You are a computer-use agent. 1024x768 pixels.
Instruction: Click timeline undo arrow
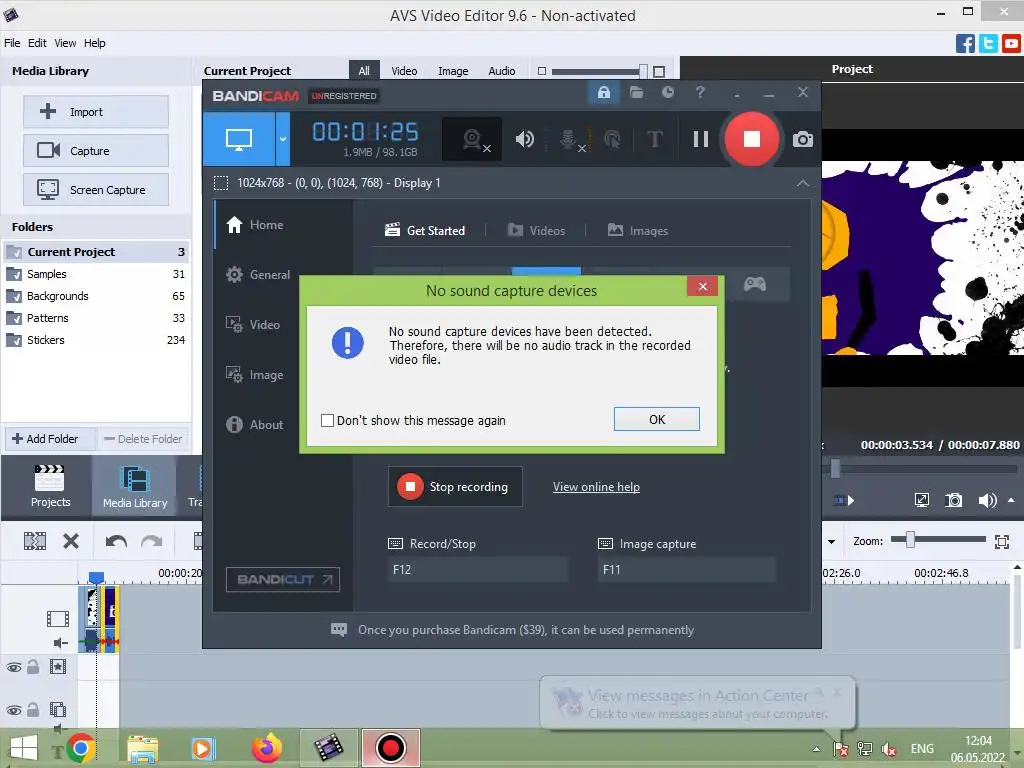[x=116, y=541]
